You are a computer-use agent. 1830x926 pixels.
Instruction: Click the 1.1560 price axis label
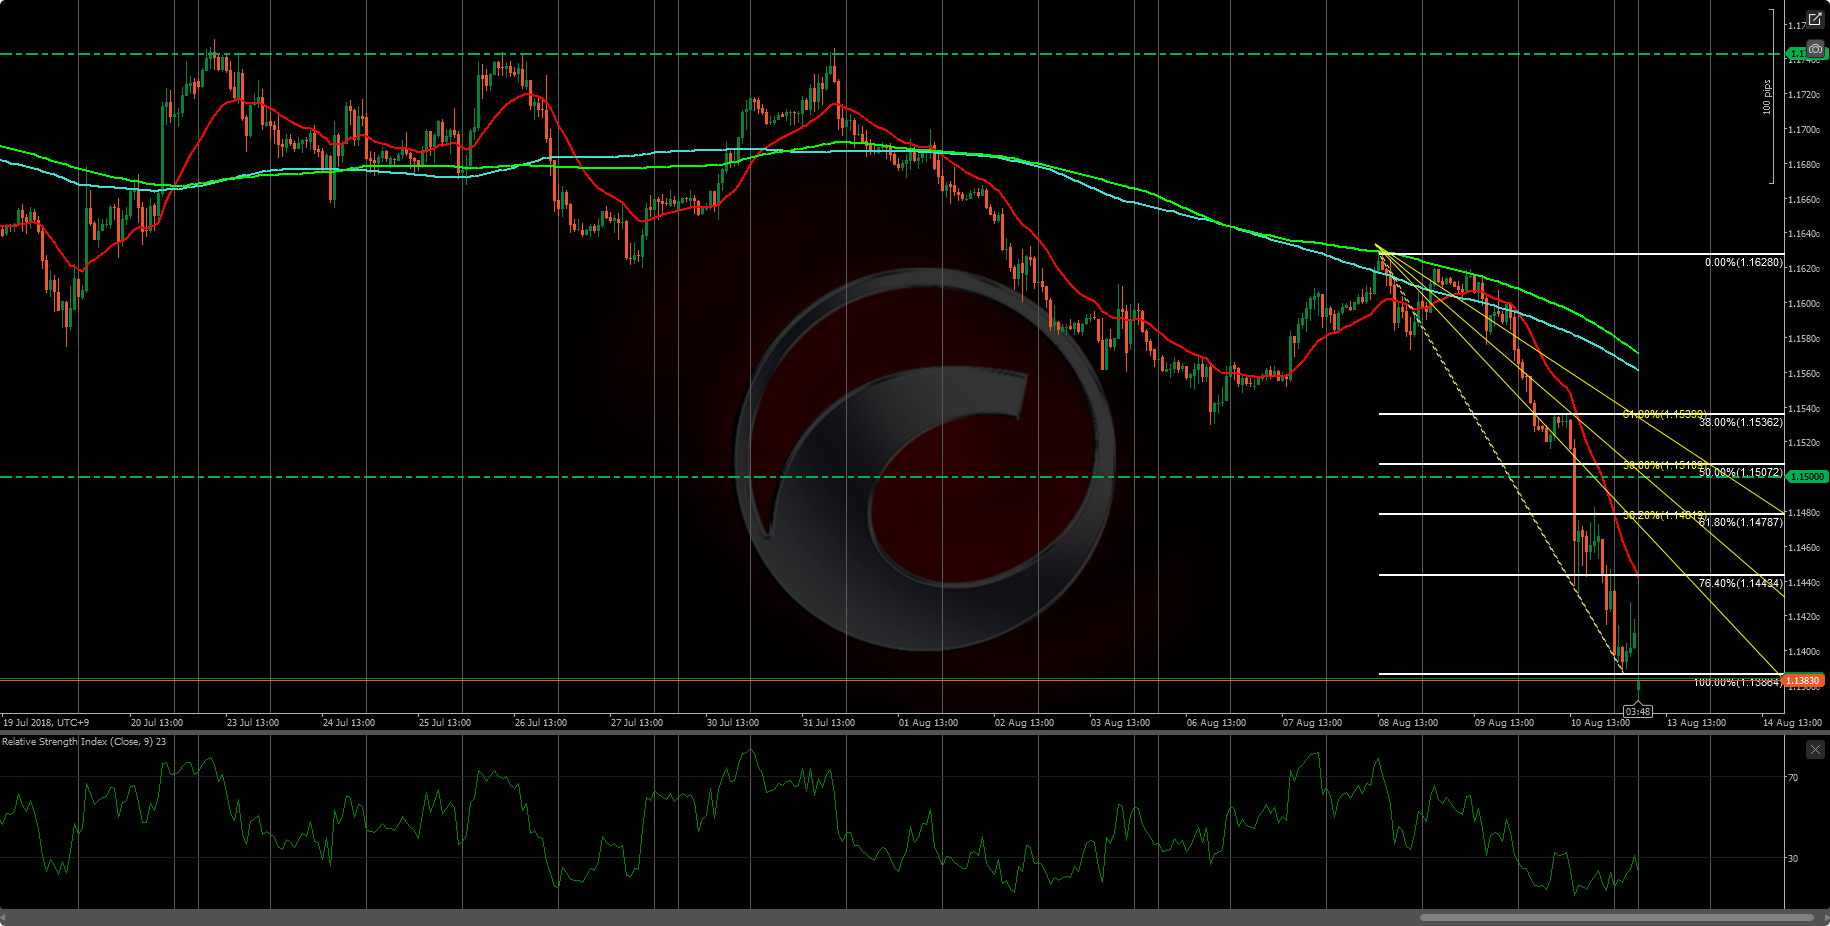coord(1805,374)
